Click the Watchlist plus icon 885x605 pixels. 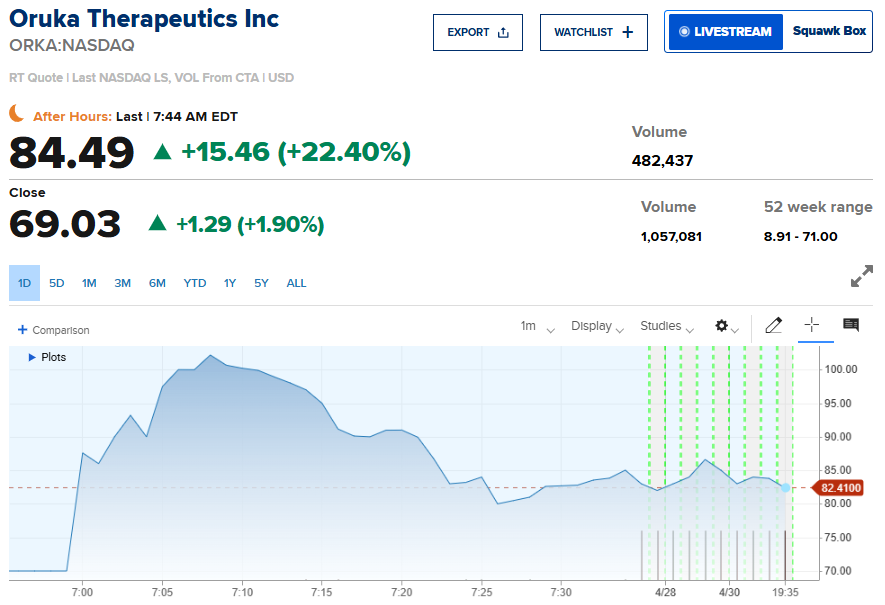[628, 32]
